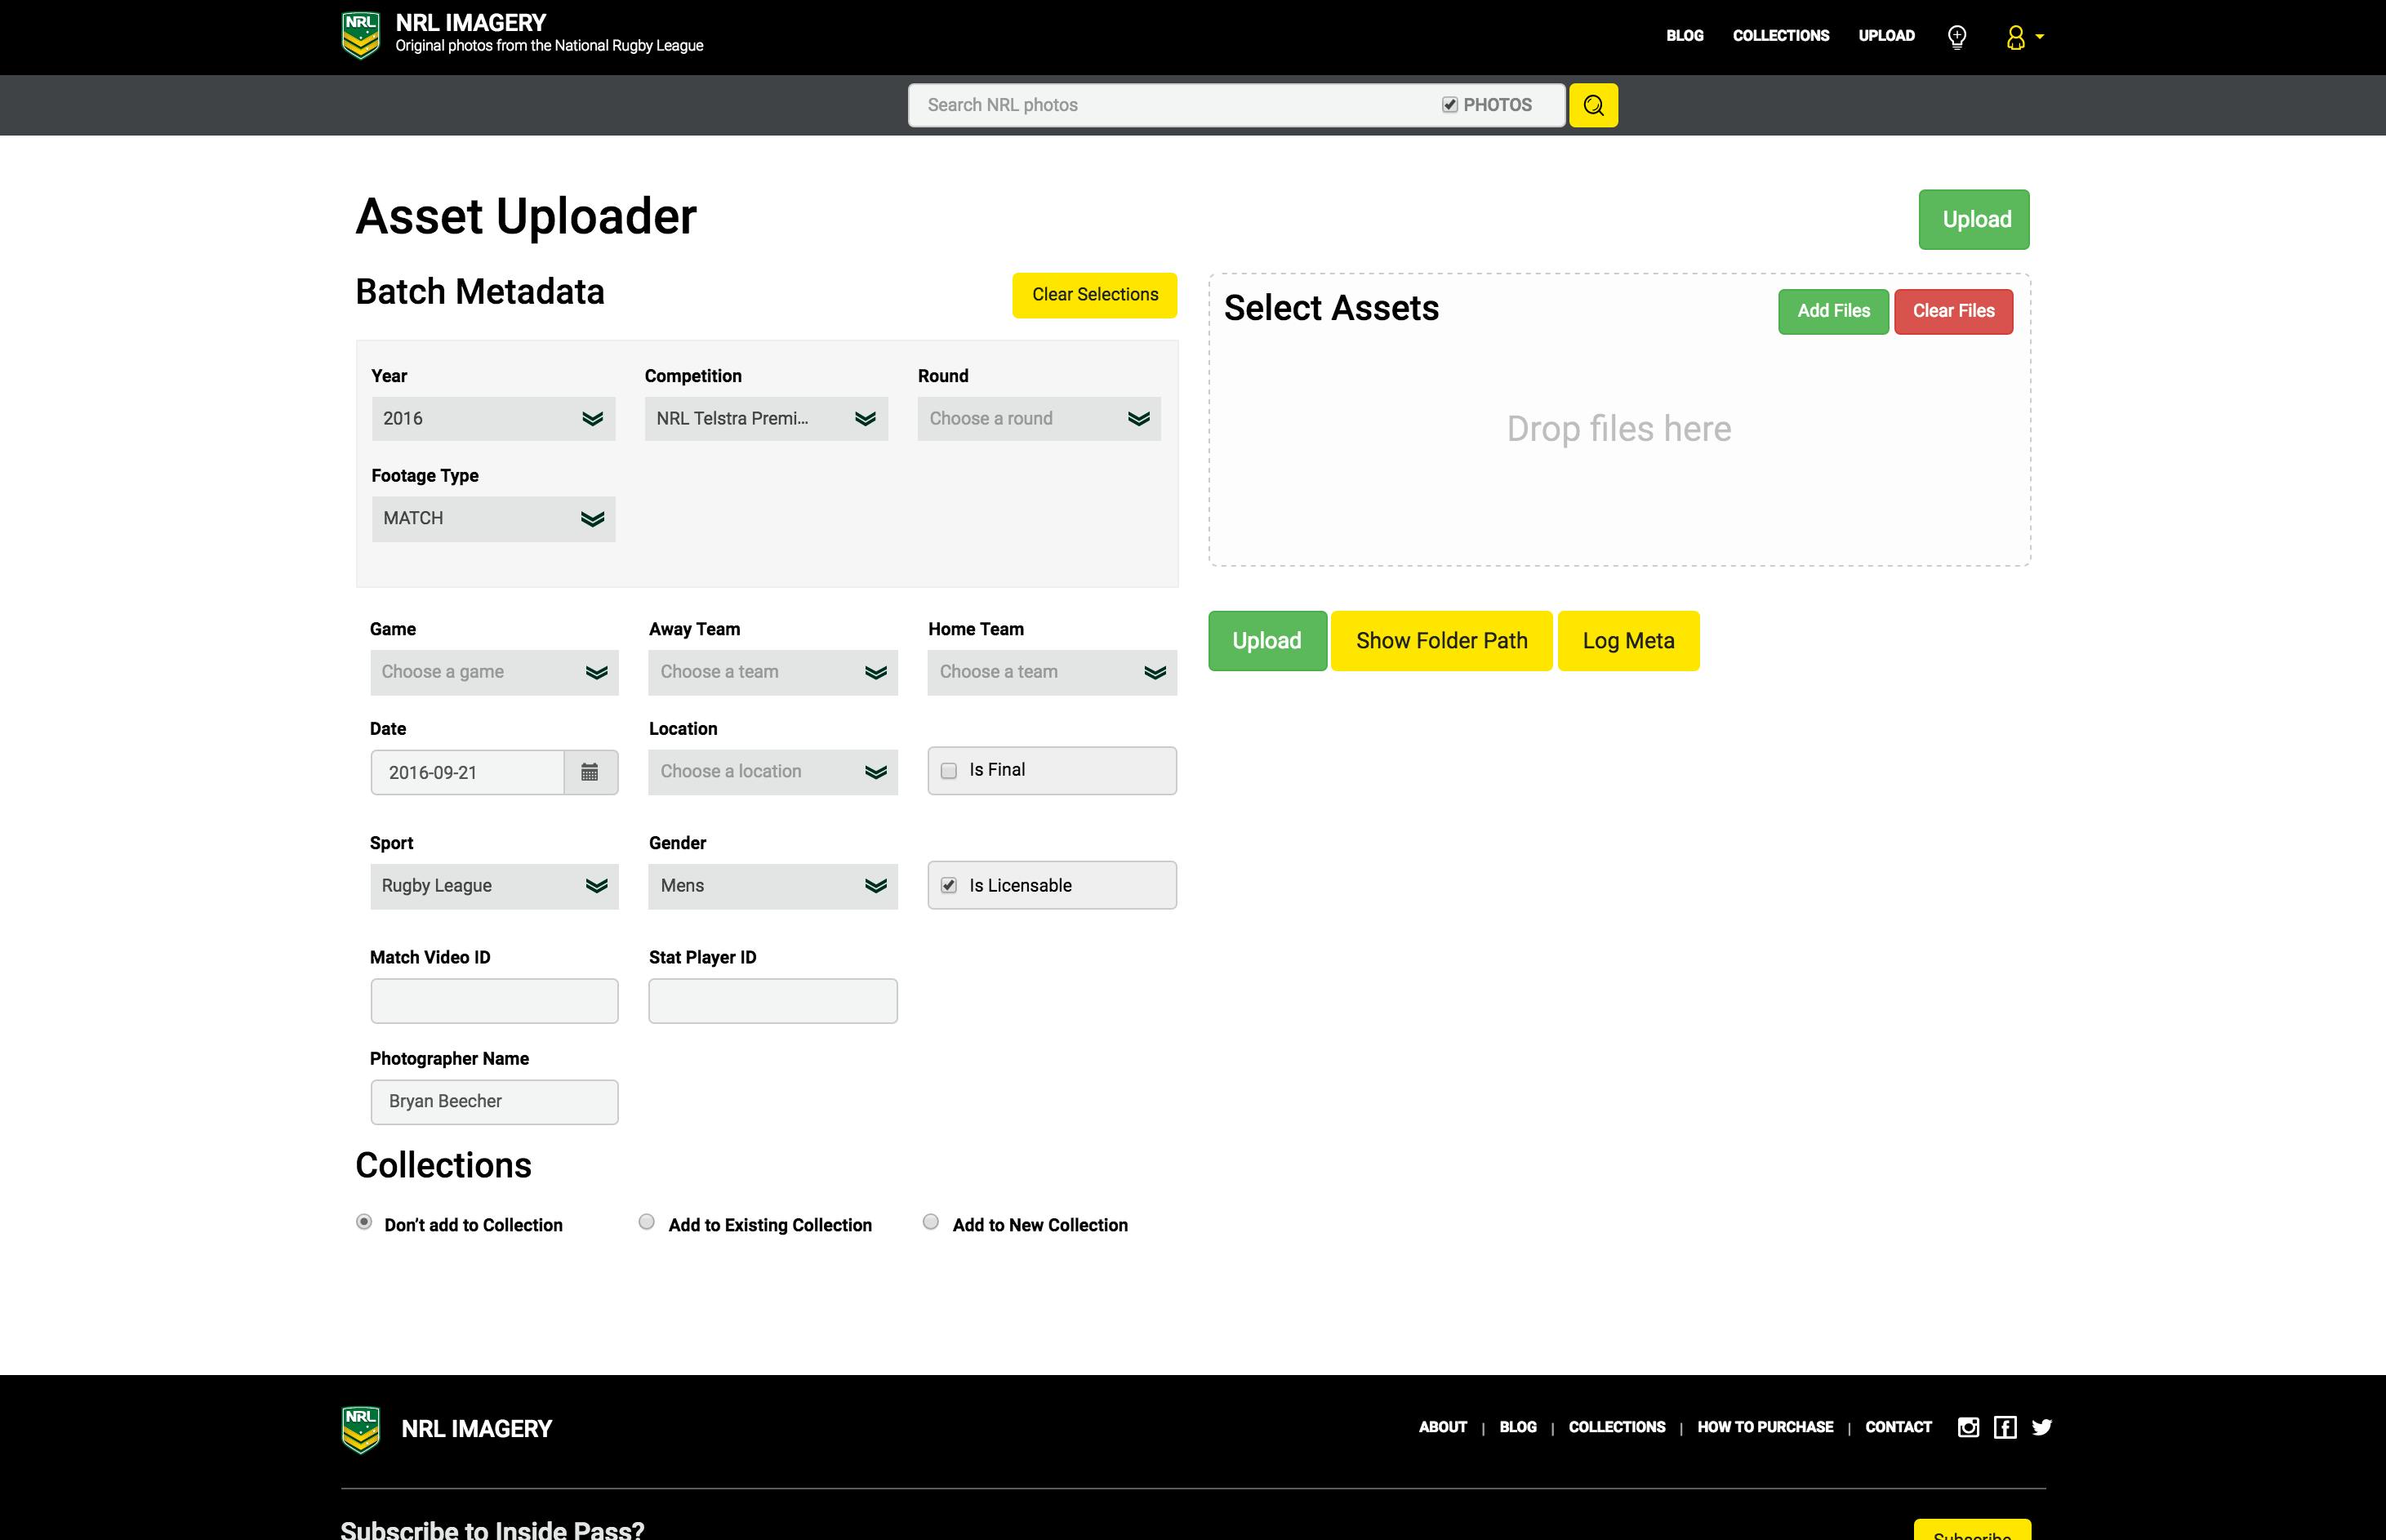This screenshot has height=1540, width=2386.
Task: Open NRL Imagery's Instagram via footer icon
Action: point(1967,1427)
